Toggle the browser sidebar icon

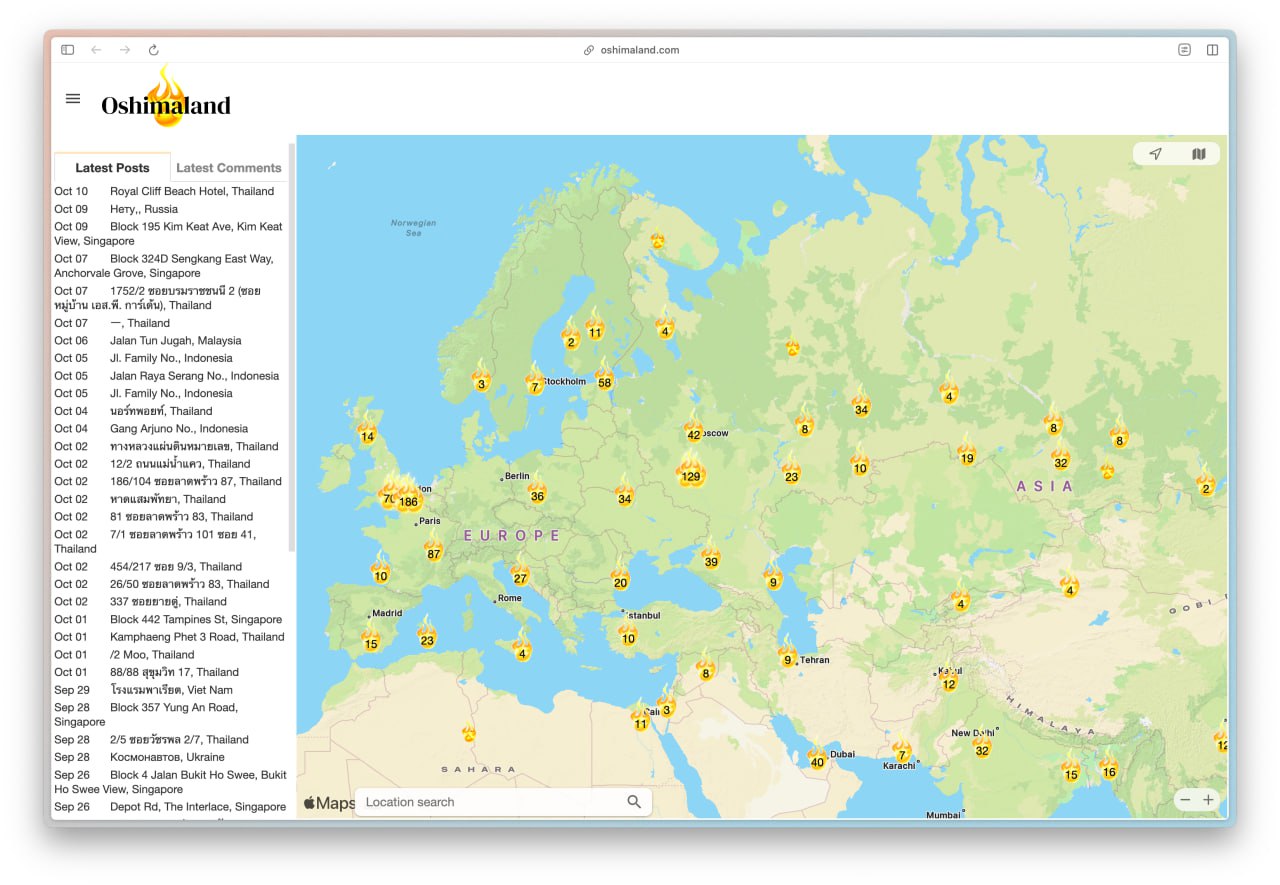(67, 50)
